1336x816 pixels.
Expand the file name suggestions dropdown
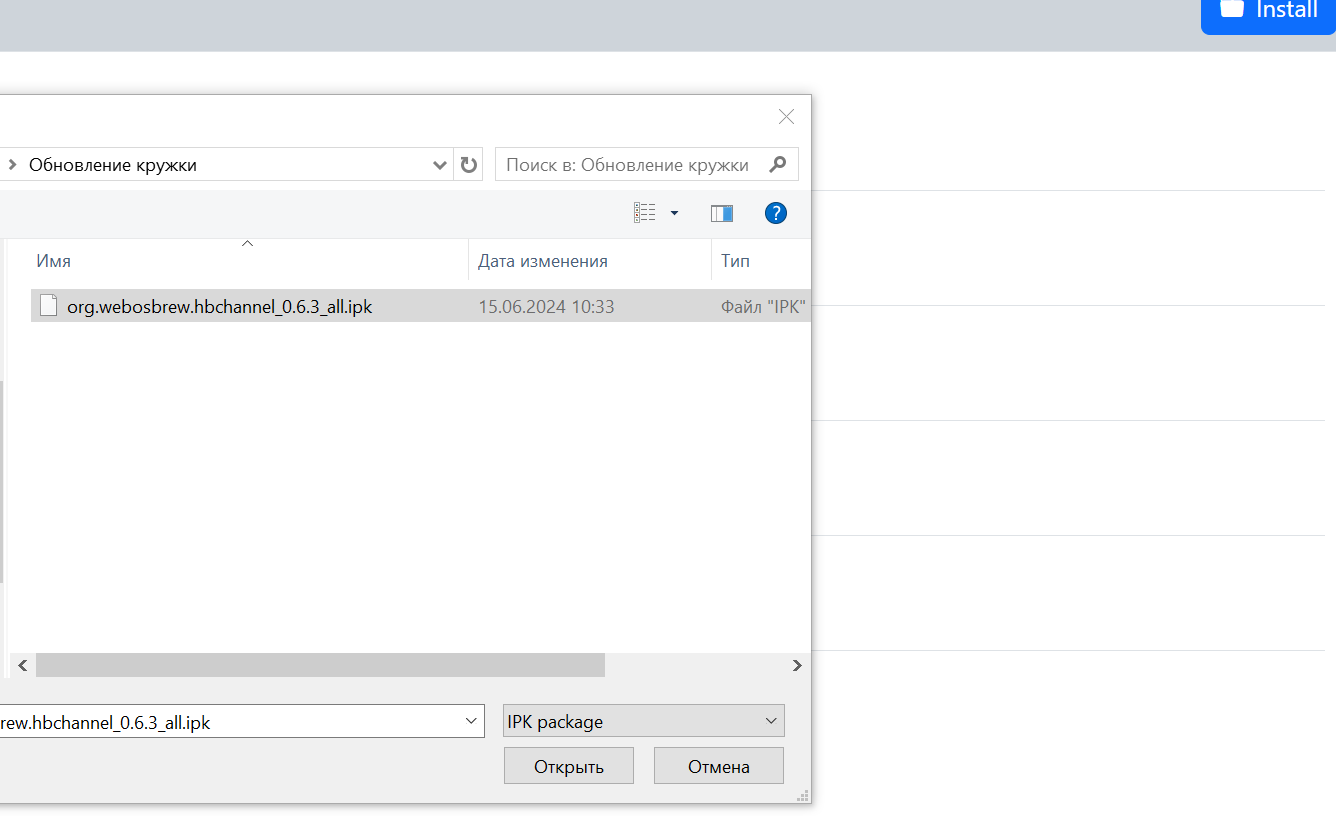click(x=471, y=721)
